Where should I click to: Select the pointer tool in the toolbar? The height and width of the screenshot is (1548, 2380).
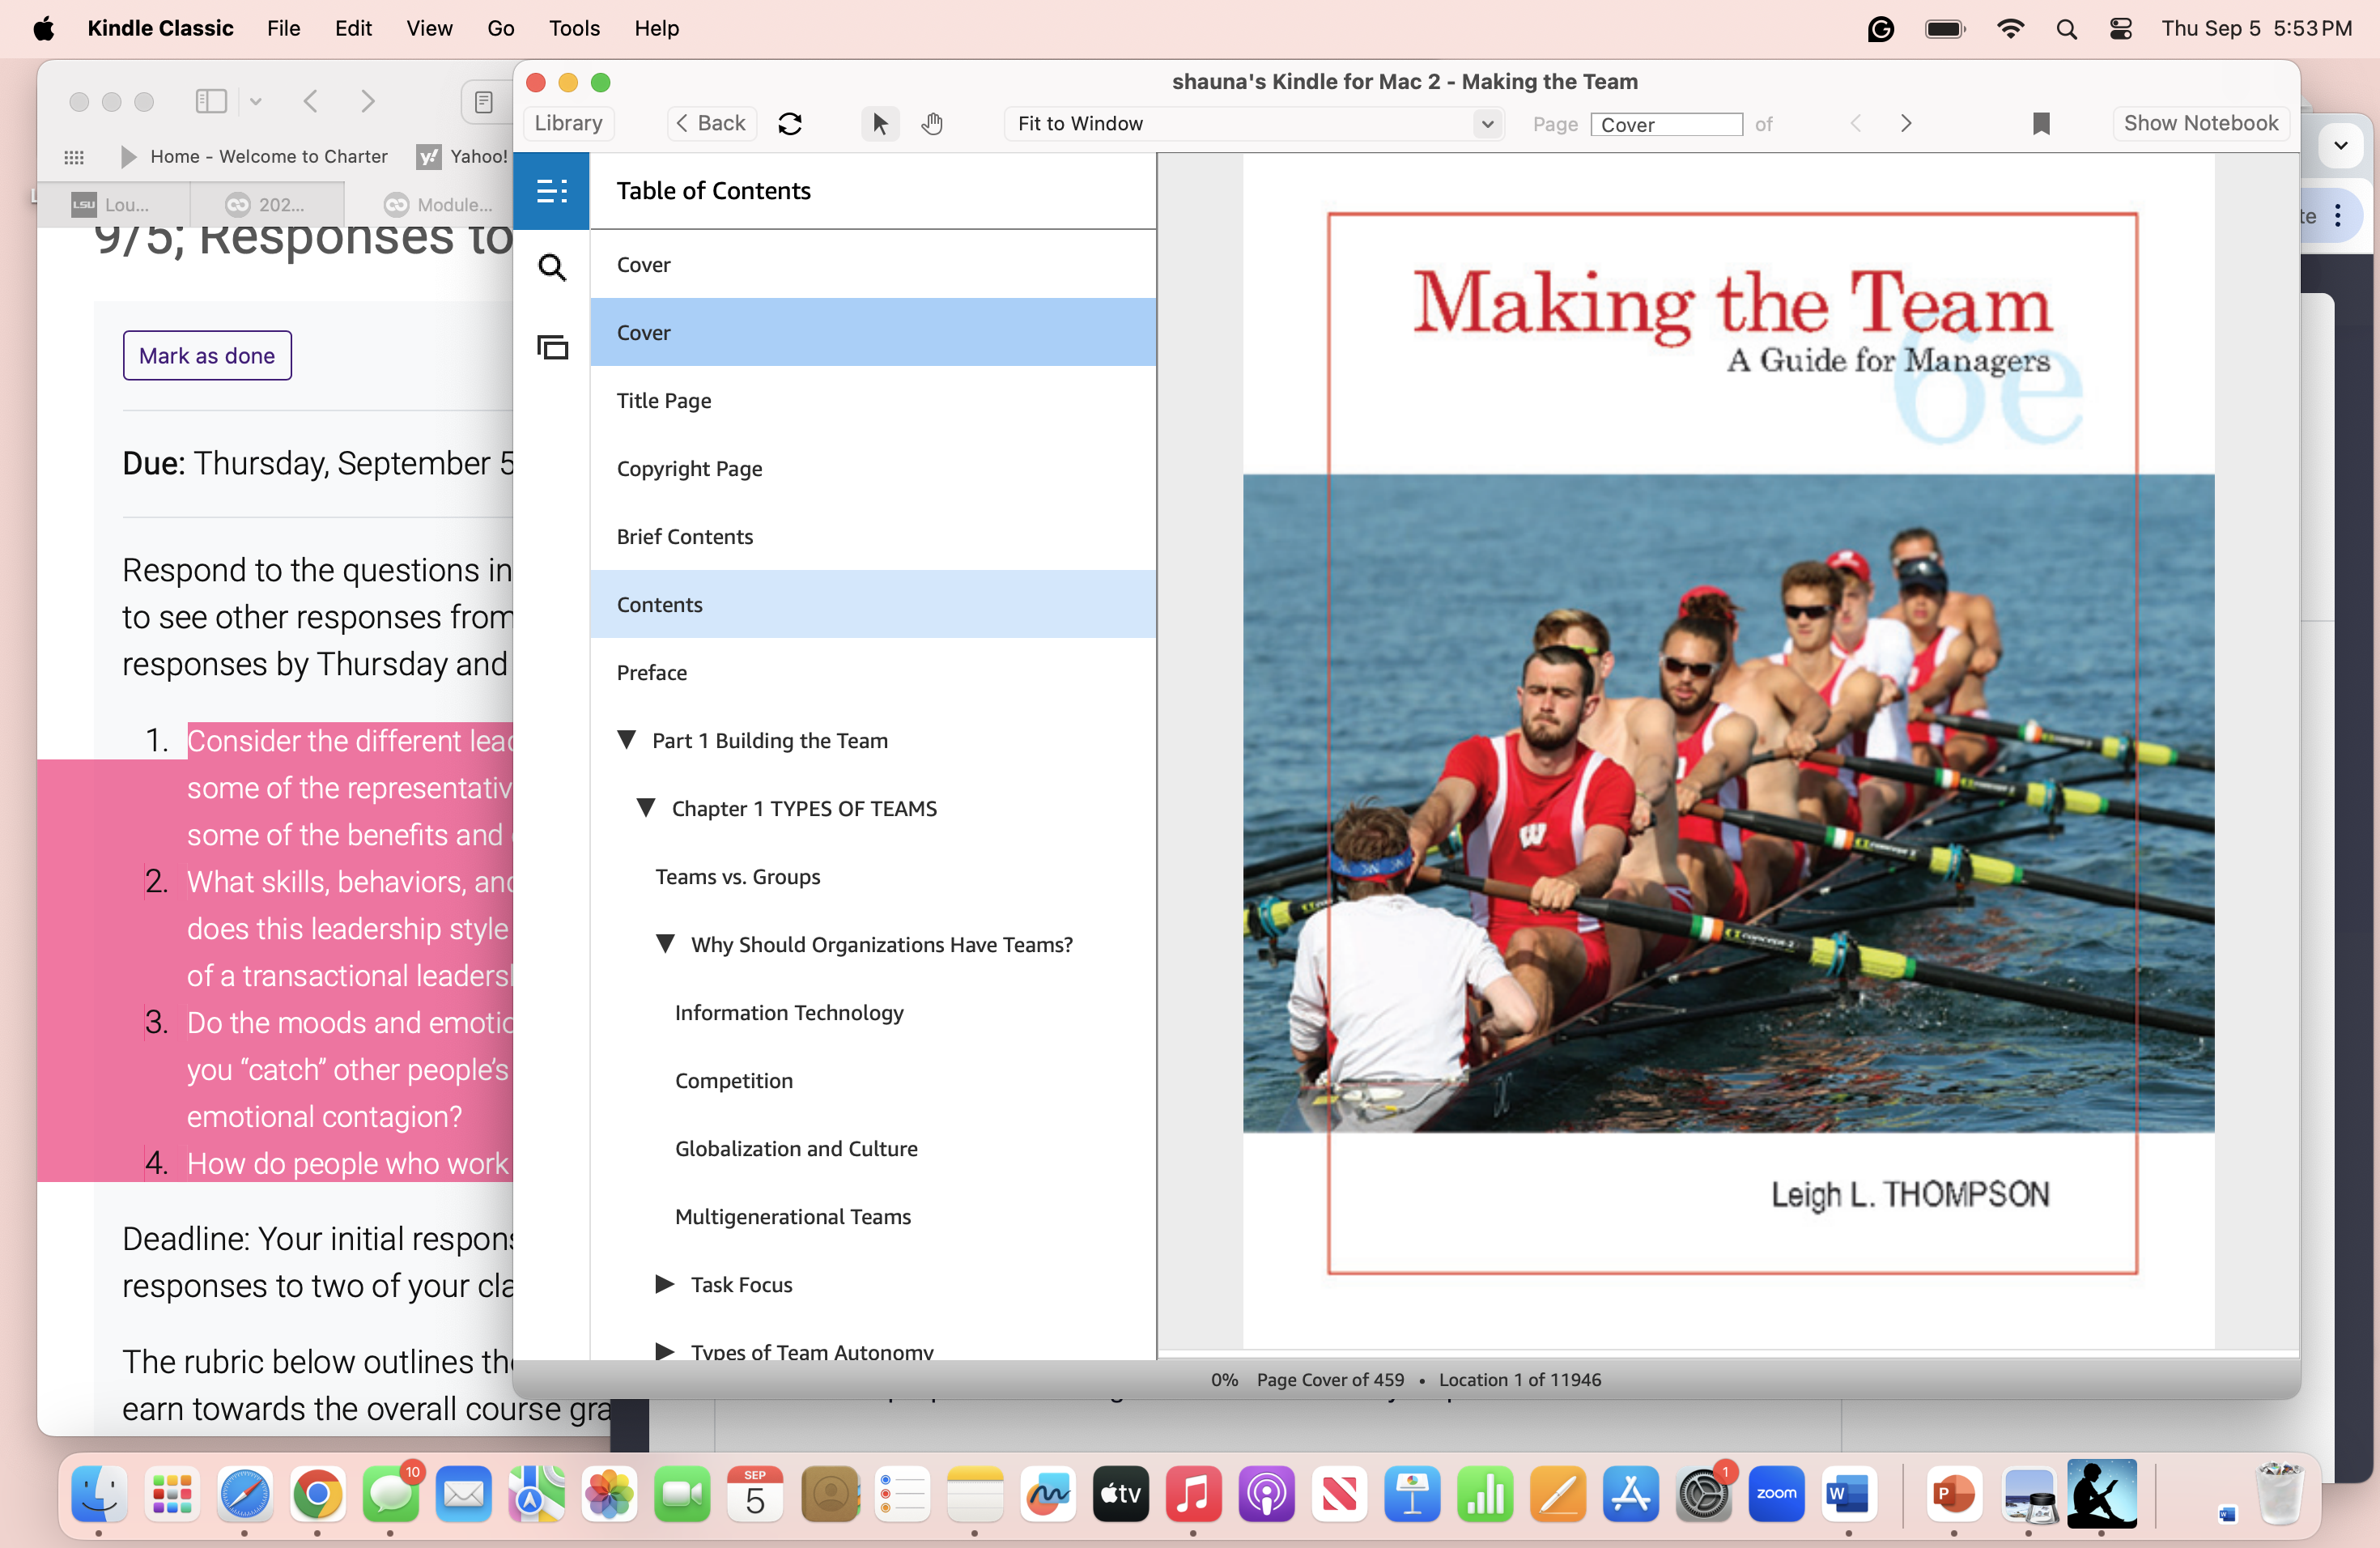point(879,123)
